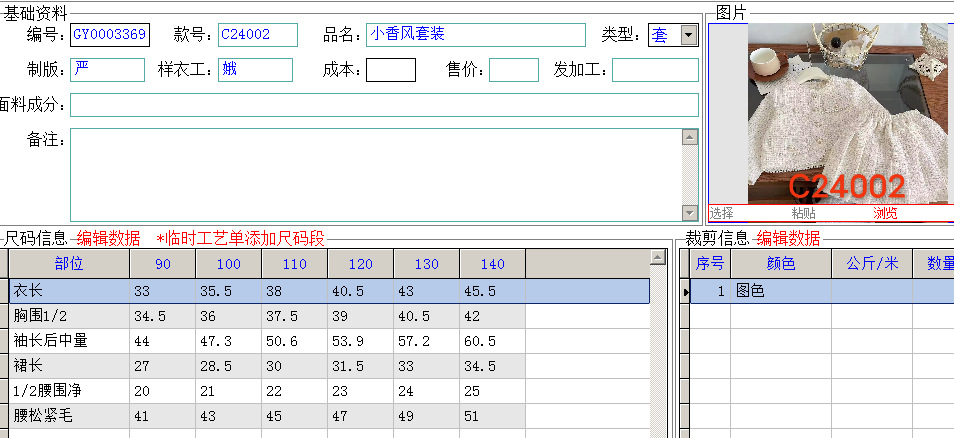The height and width of the screenshot is (438, 954).
Task: Select the 腰松紧毛 row label
Action: [69, 416]
